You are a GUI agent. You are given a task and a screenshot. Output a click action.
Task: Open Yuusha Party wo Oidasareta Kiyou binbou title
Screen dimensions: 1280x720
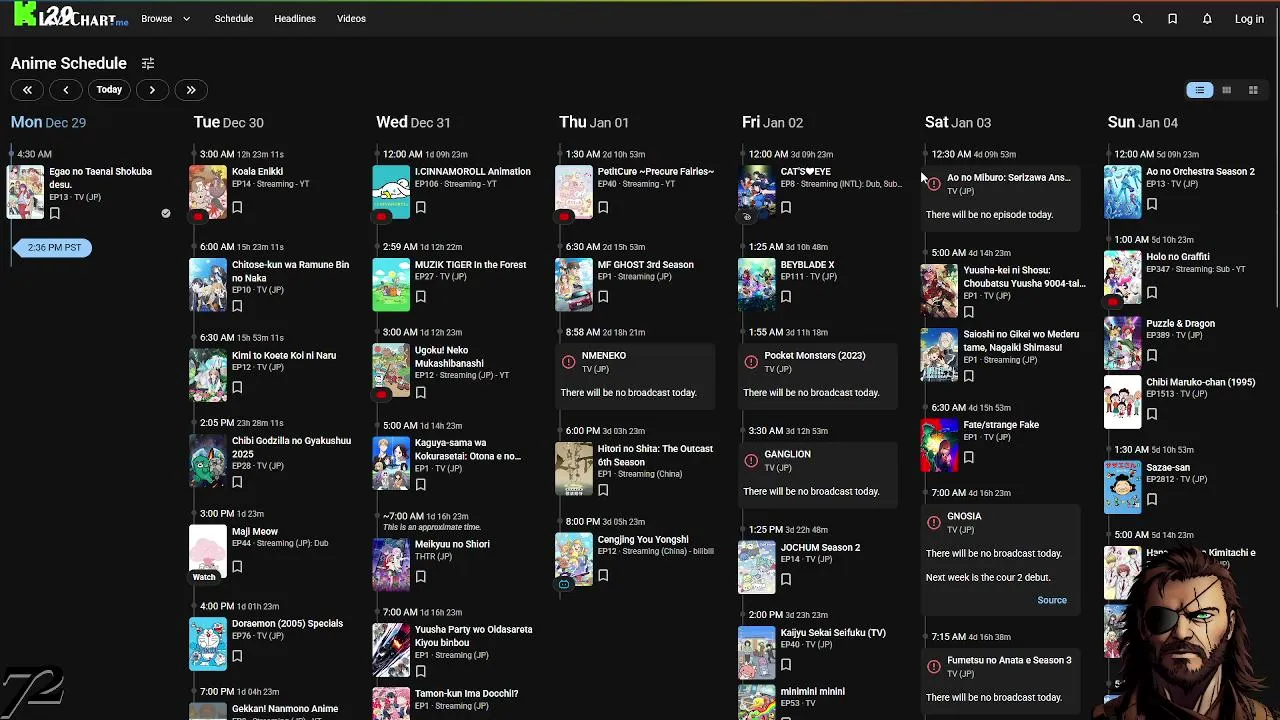(x=473, y=636)
